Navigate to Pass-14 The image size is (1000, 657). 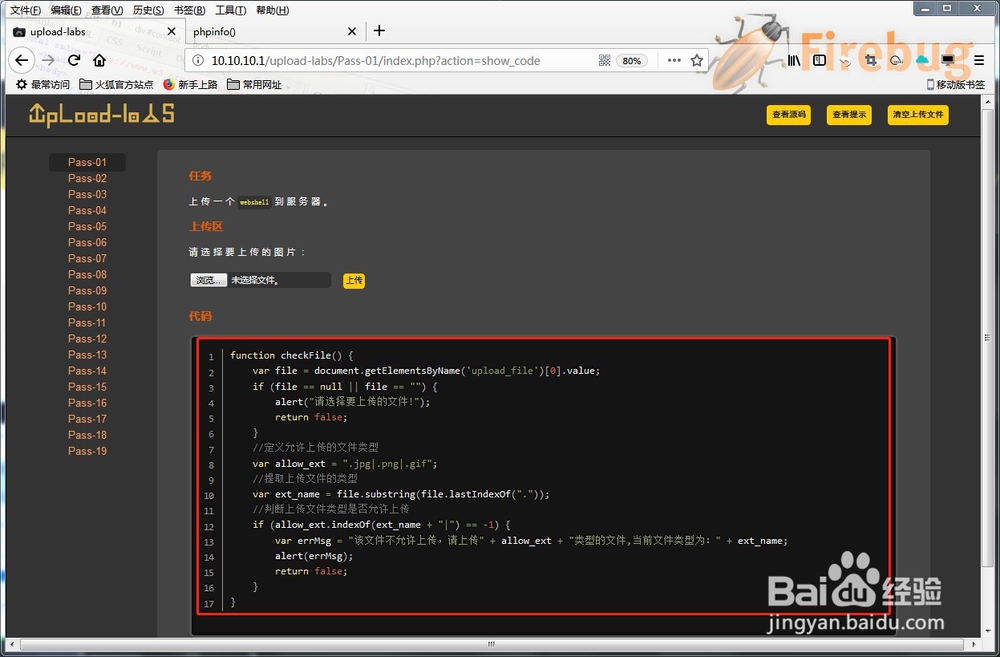[87, 371]
